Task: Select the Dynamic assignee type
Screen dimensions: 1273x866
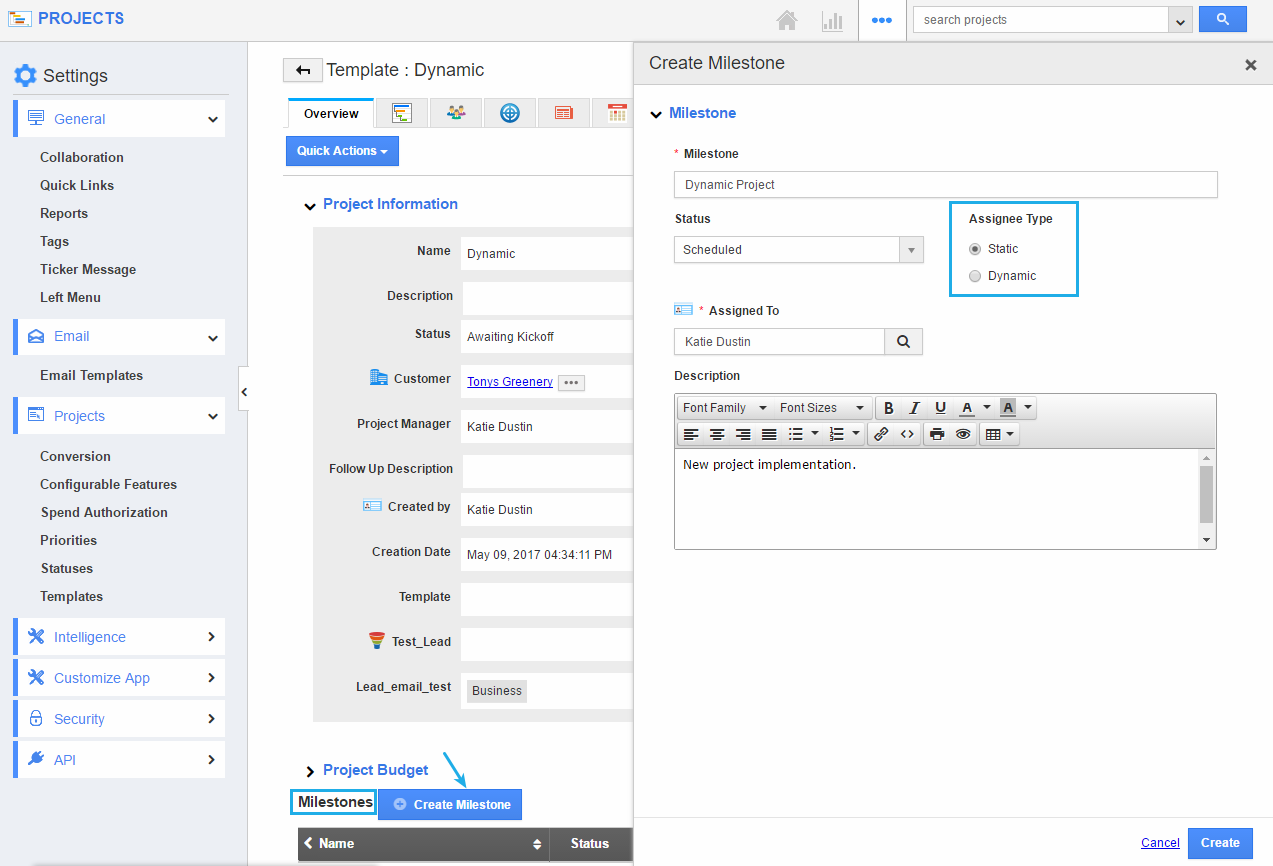Action: pos(975,276)
